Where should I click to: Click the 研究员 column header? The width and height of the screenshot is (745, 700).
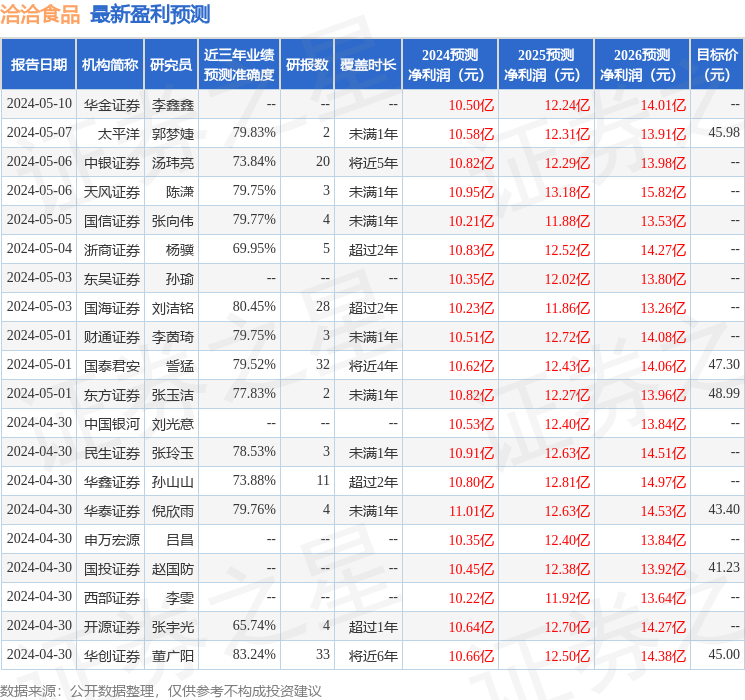point(171,64)
